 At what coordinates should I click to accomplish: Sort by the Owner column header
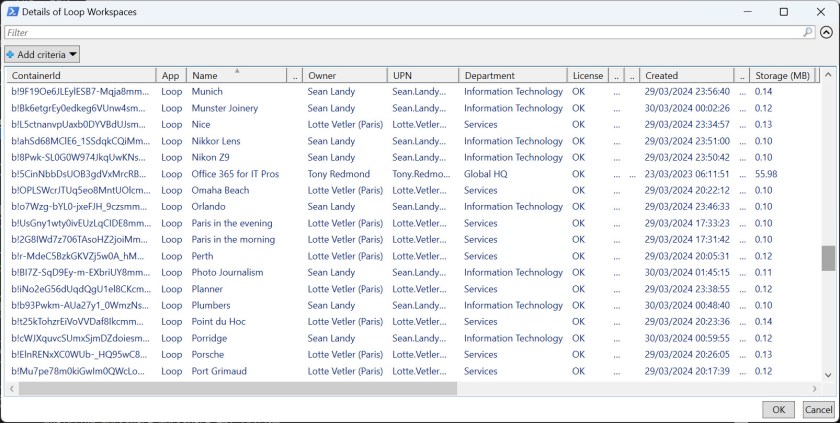[x=344, y=75]
